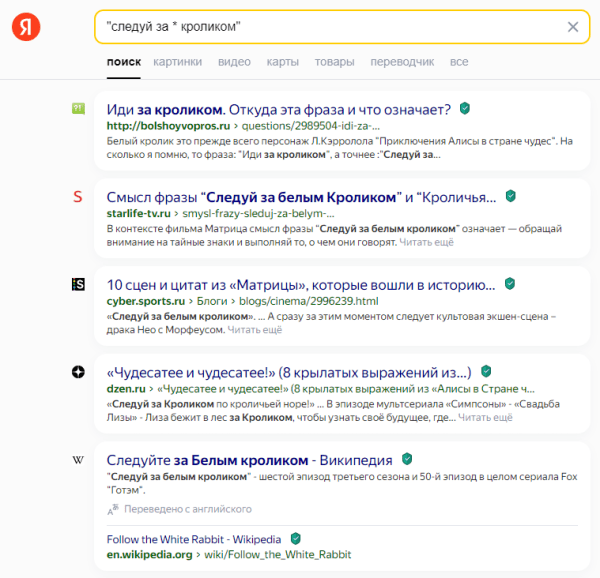Click the verified shield beside Матрицы result title
The image size is (600, 578).
(x=510, y=284)
